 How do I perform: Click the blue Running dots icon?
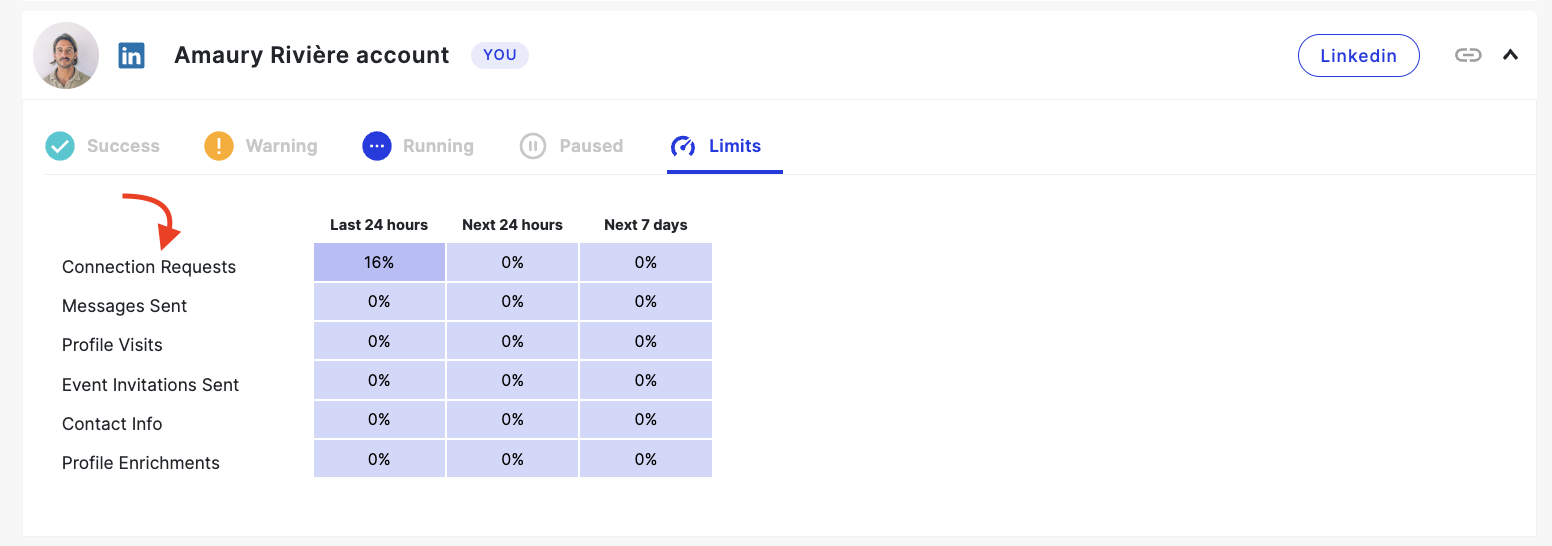[376, 146]
